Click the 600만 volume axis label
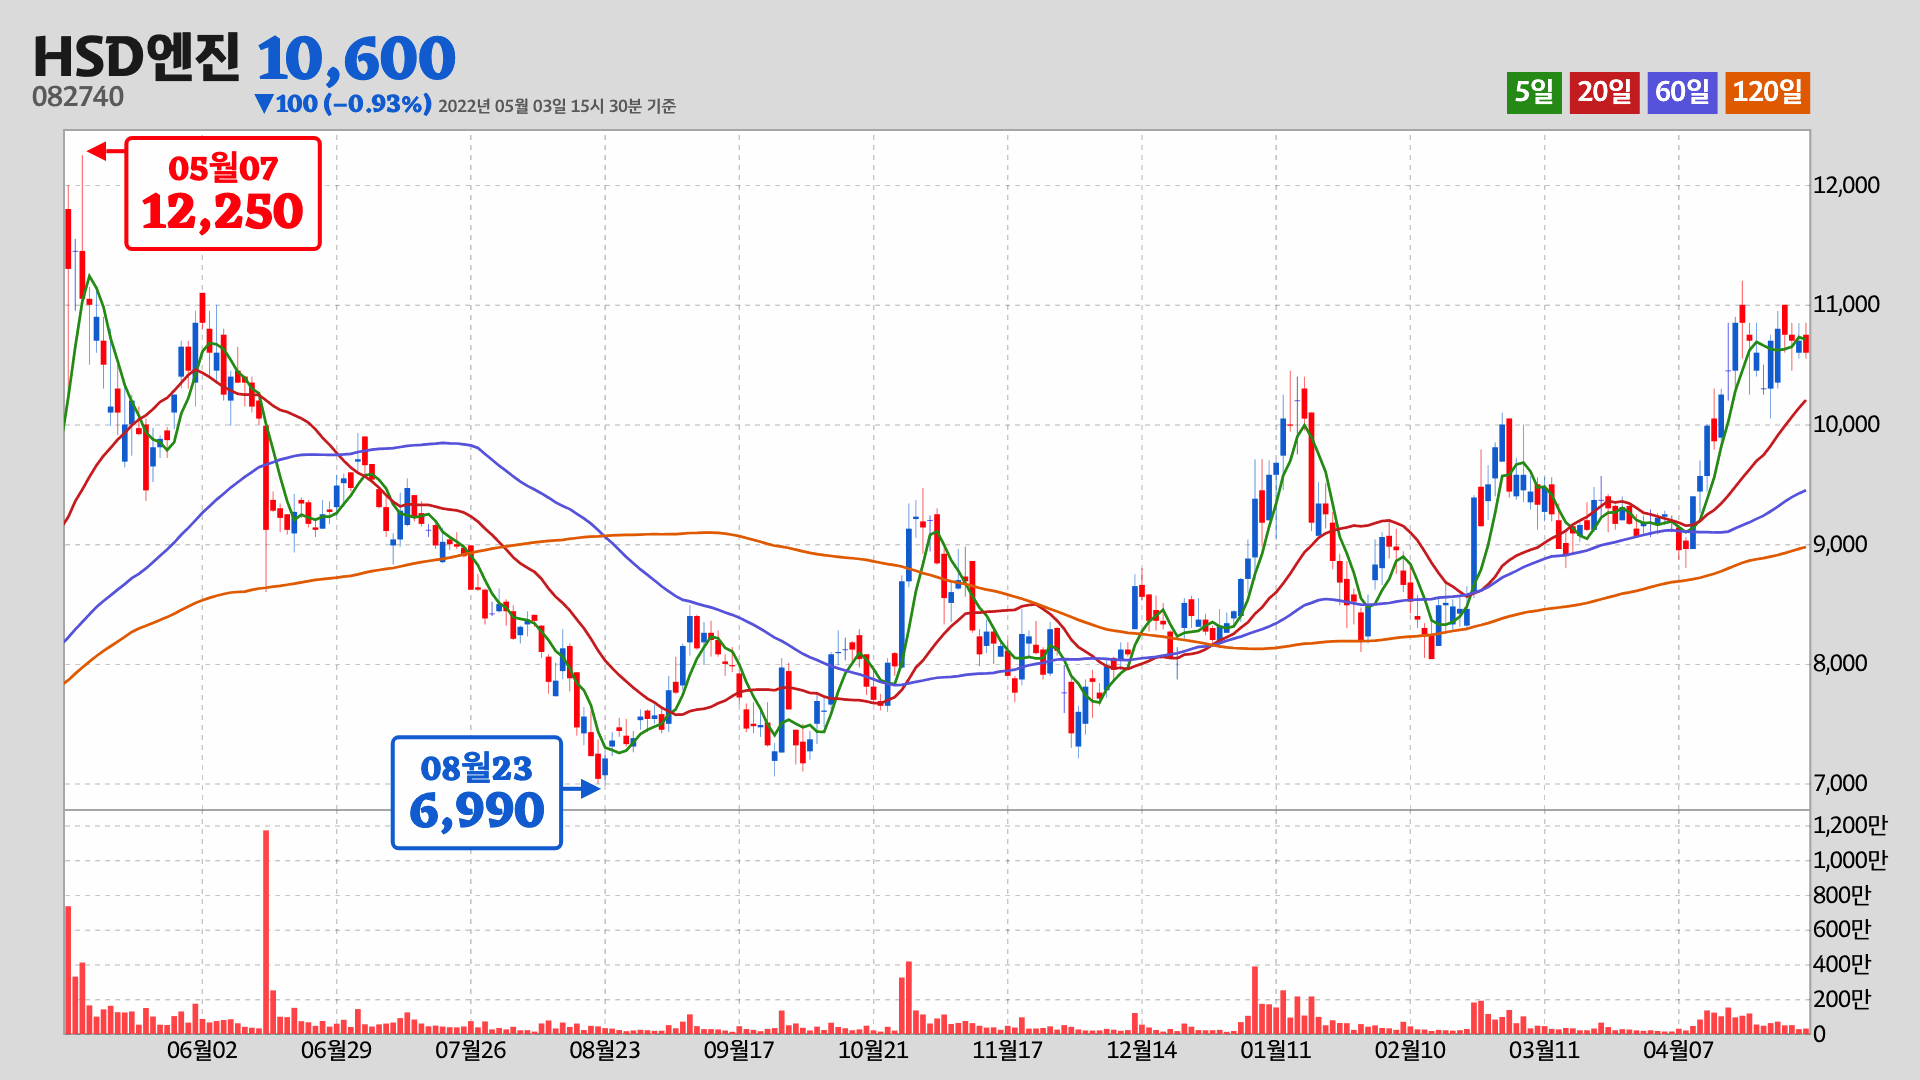The image size is (1920, 1080). pos(1842,929)
